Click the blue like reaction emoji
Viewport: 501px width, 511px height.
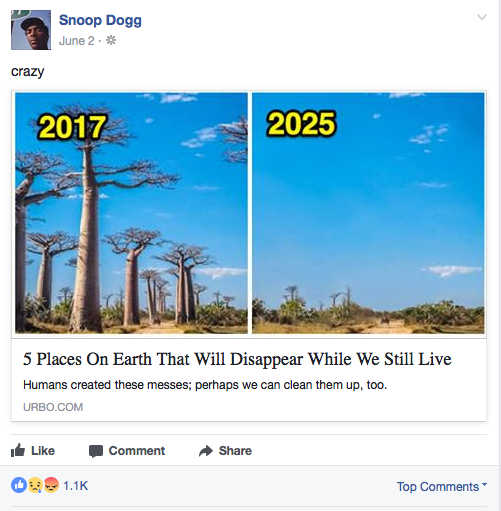pos(19,485)
